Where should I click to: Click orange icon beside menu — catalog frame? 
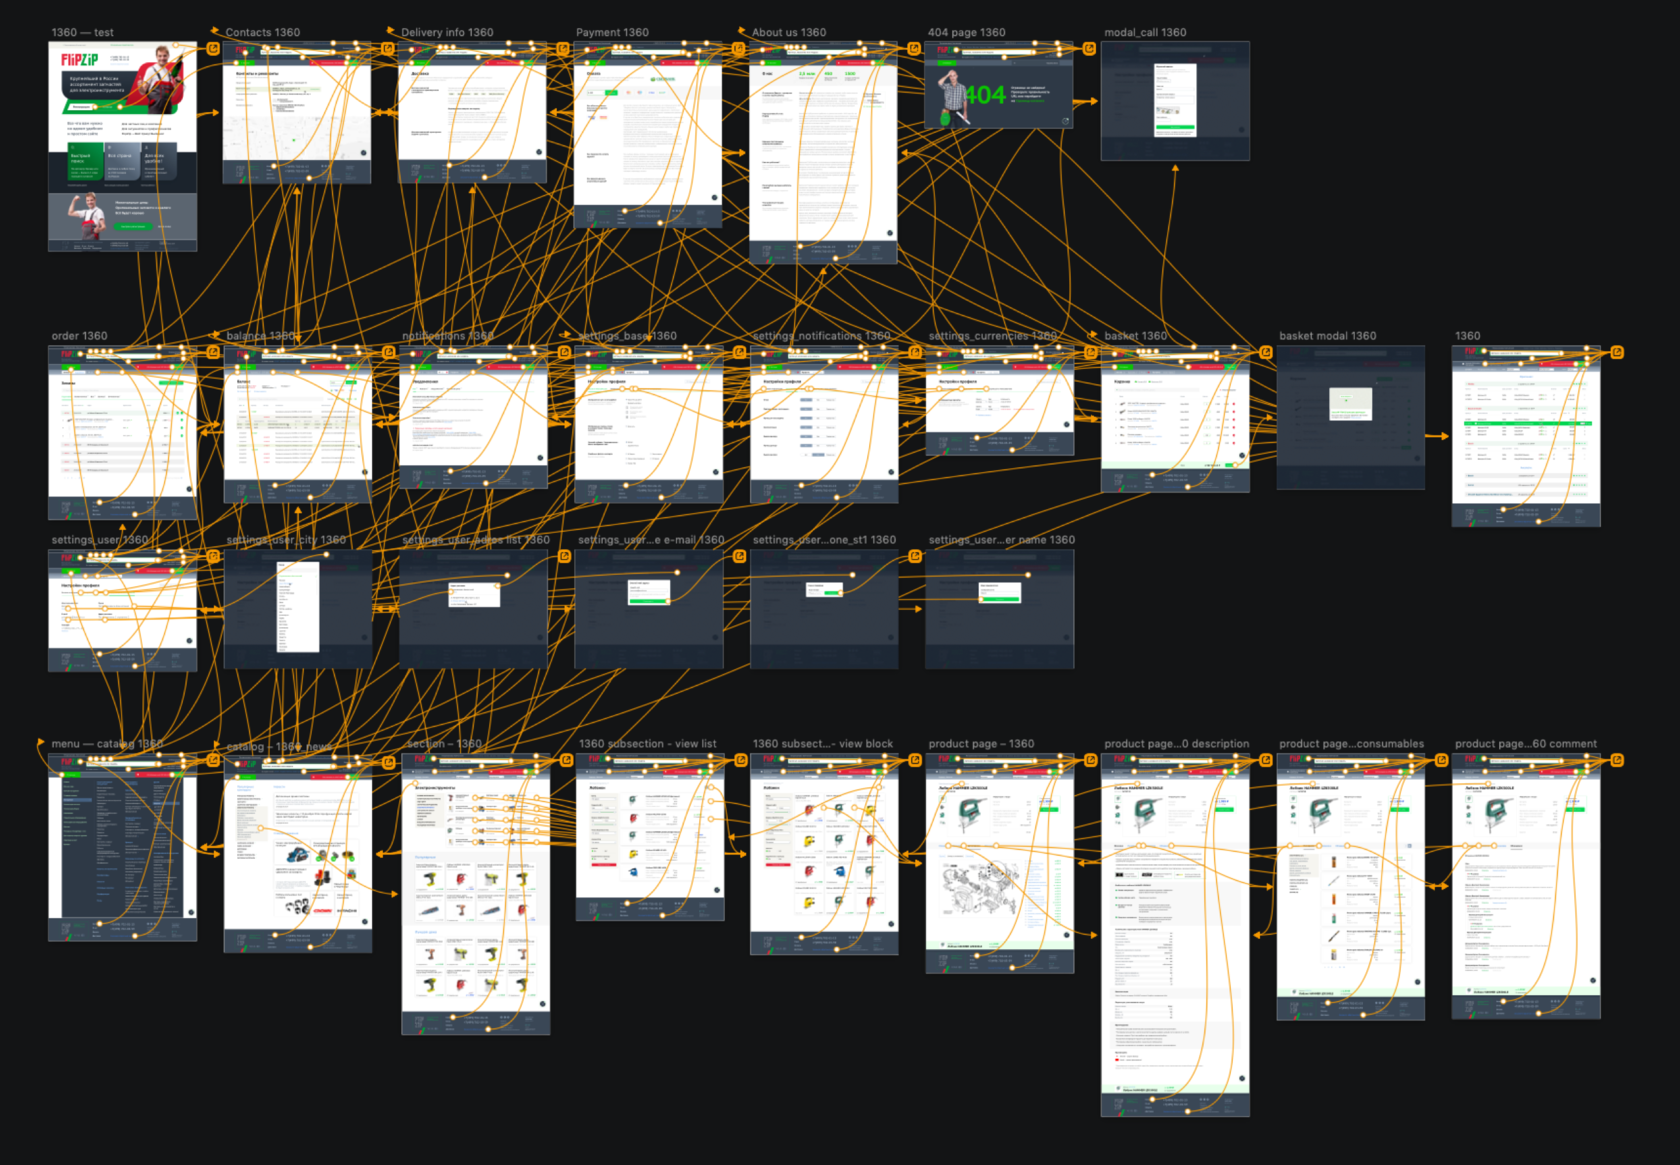213,760
